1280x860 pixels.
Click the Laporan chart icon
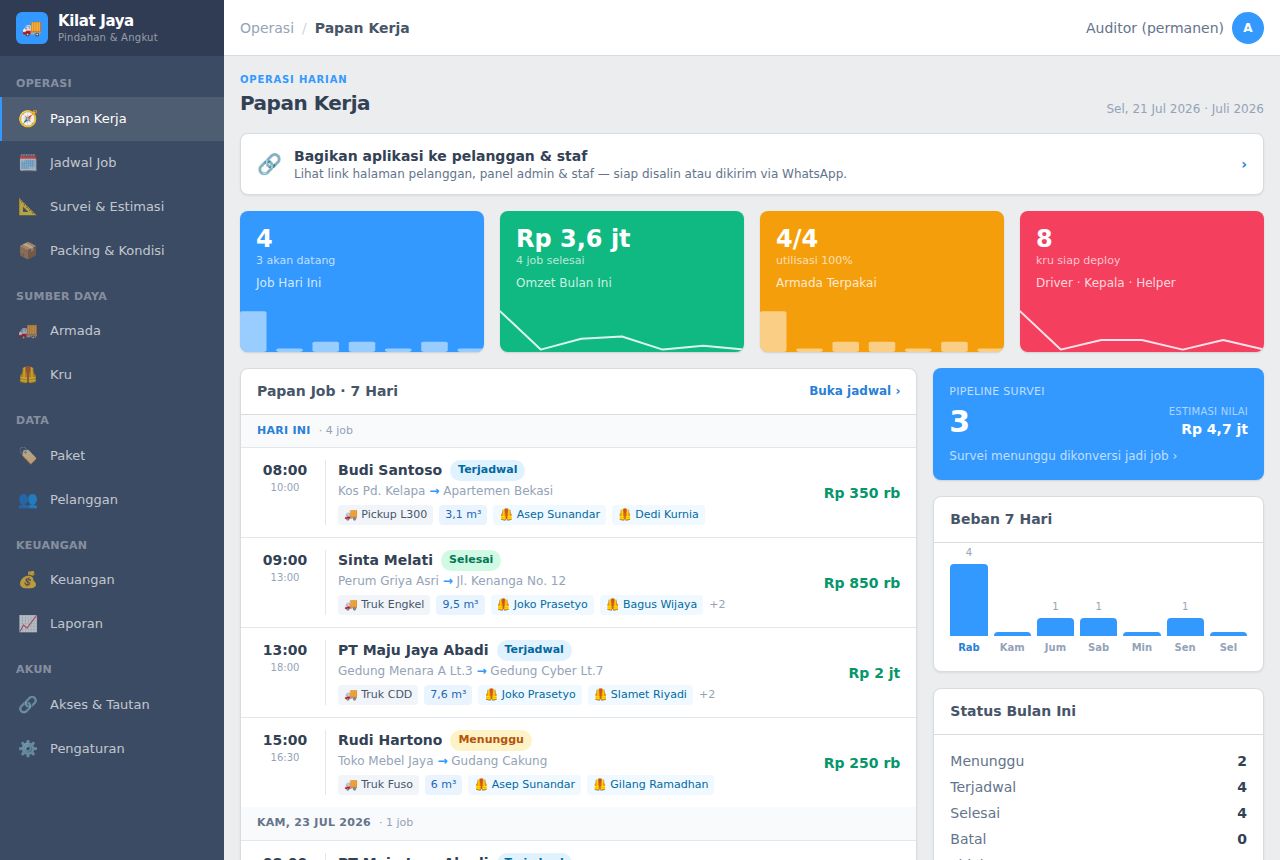28,624
